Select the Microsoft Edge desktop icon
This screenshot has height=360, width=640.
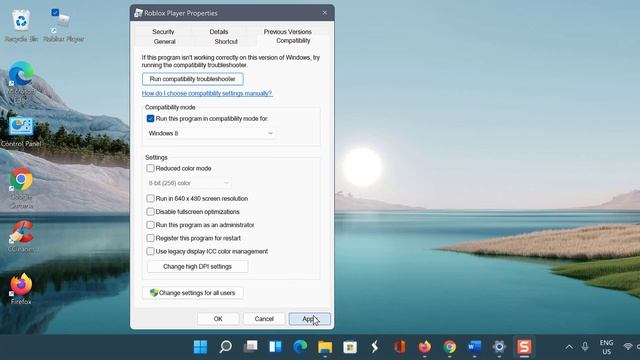pyautogui.click(x=21, y=82)
